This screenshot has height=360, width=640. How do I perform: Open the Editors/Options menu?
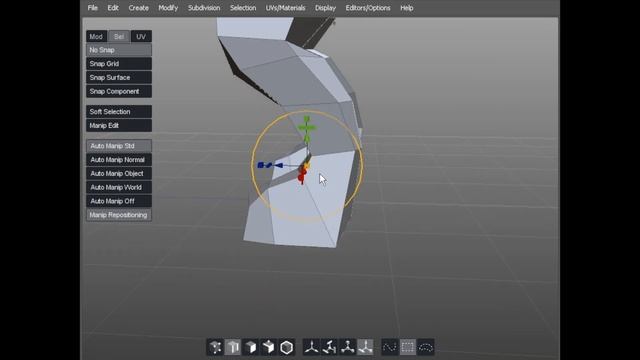tap(368, 8)
